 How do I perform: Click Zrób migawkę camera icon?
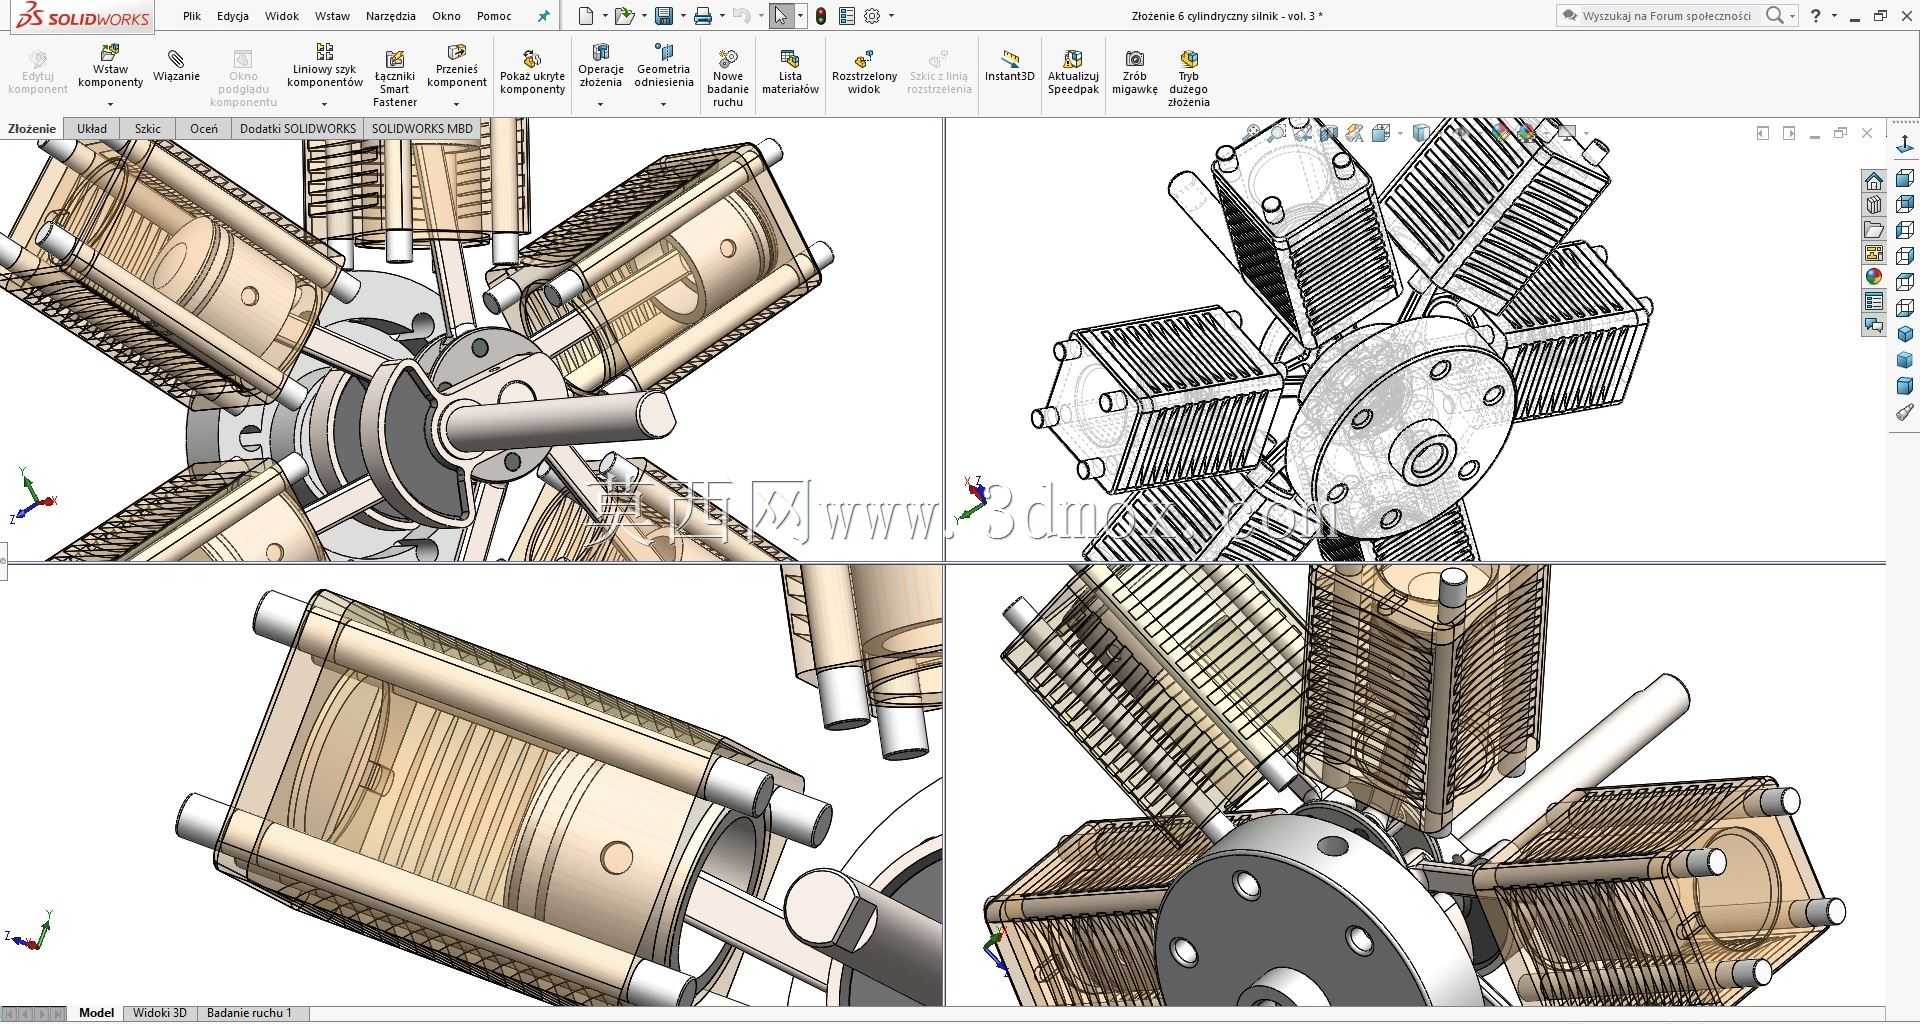point(1135,59)
